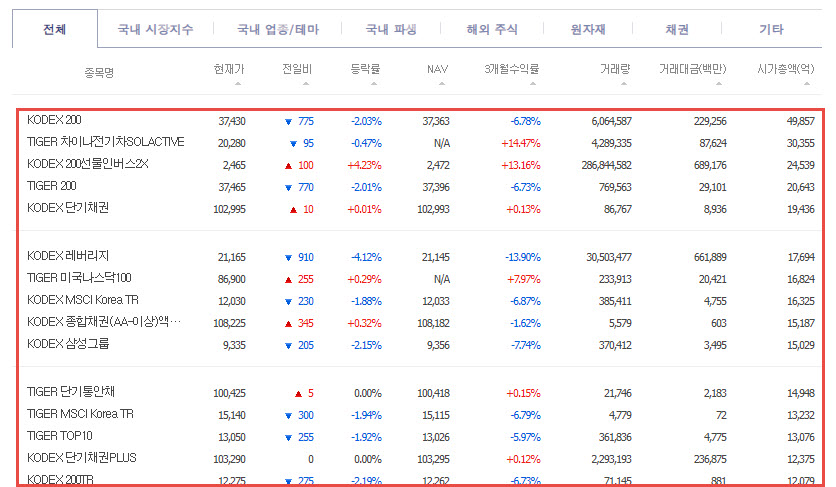
Task: Open TIGER 미국나스닥100 link
Action: click(79, 277)
